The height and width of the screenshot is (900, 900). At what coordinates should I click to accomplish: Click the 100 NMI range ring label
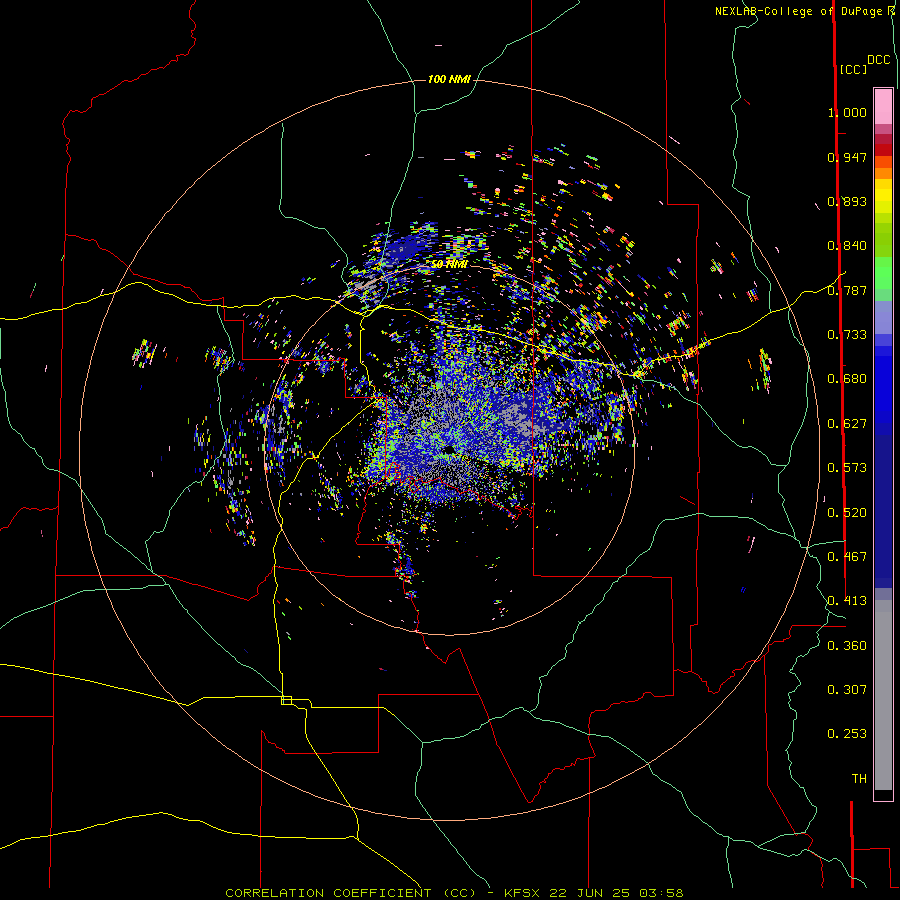(x=449, y=79)
